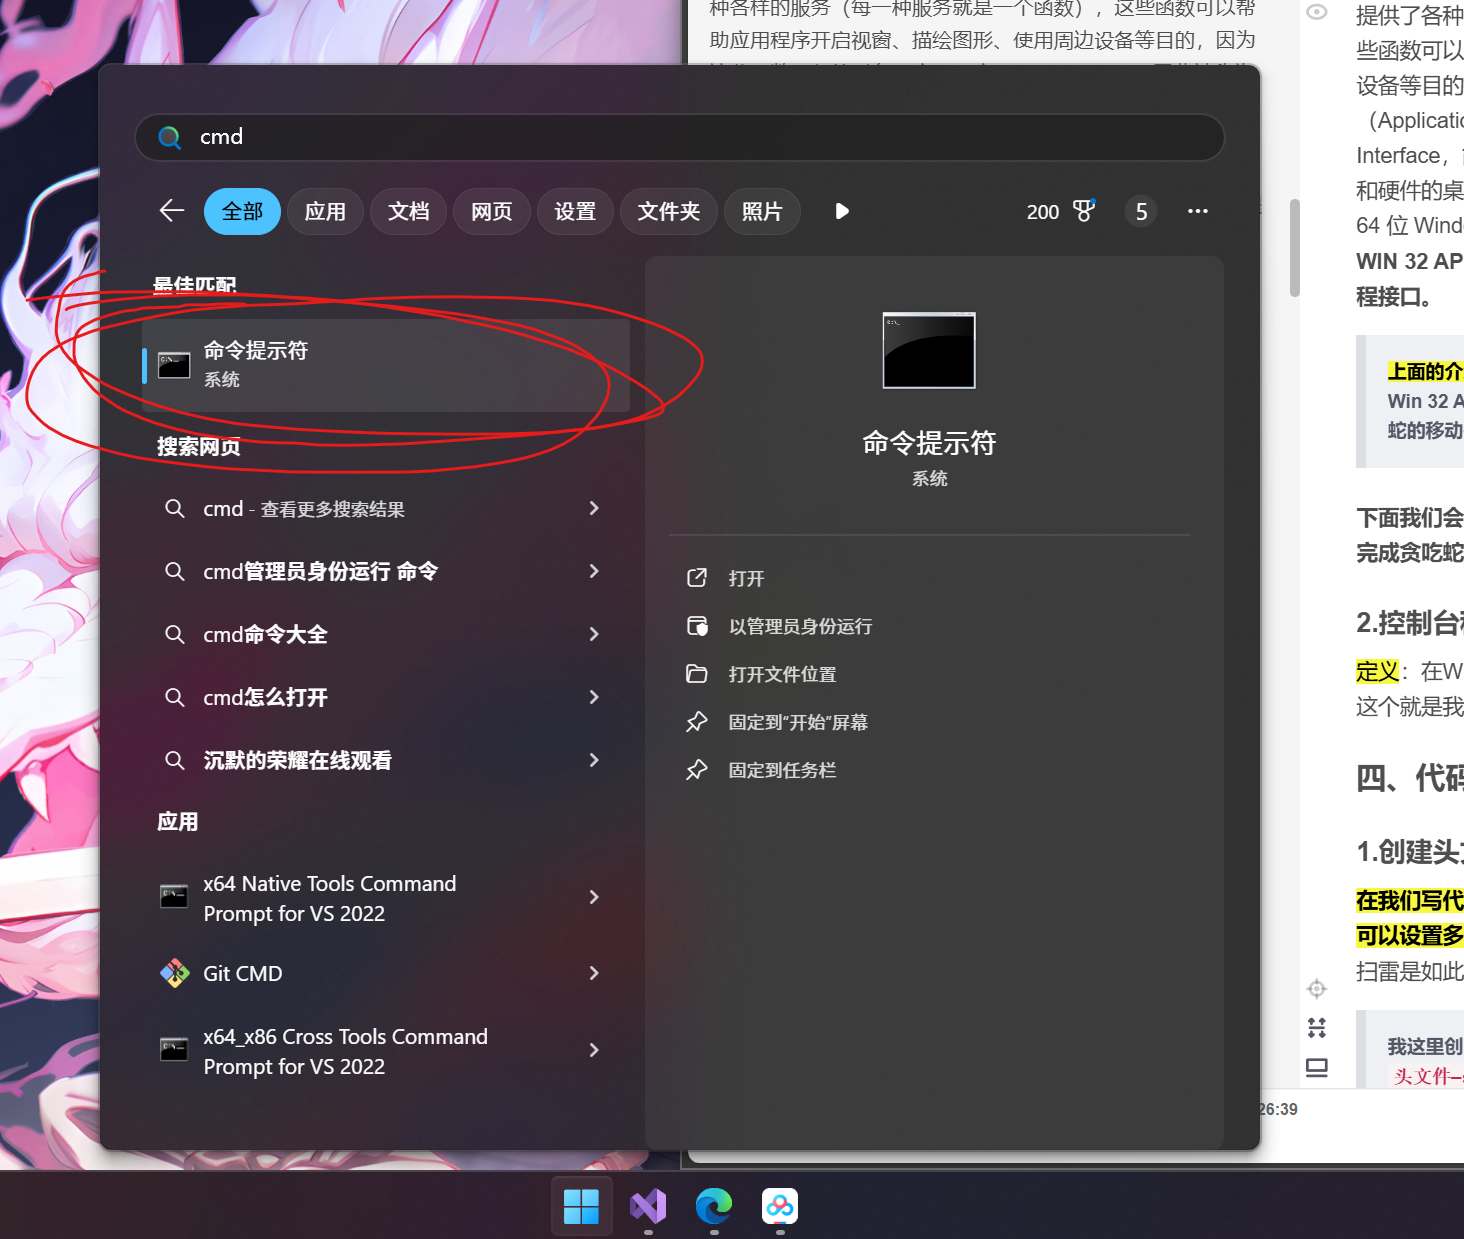Launch Git CMD from the apps list
Image resolution: width=1464 pixels, height=1239 pixels.
tap(243, 973)
